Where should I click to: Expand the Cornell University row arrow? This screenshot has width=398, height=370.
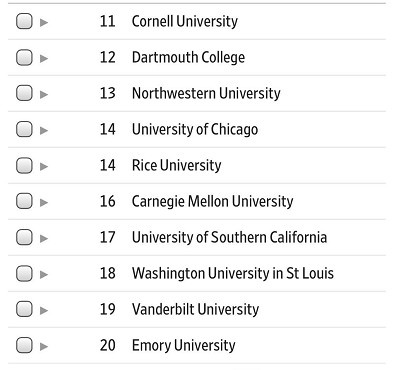(44, 23)
